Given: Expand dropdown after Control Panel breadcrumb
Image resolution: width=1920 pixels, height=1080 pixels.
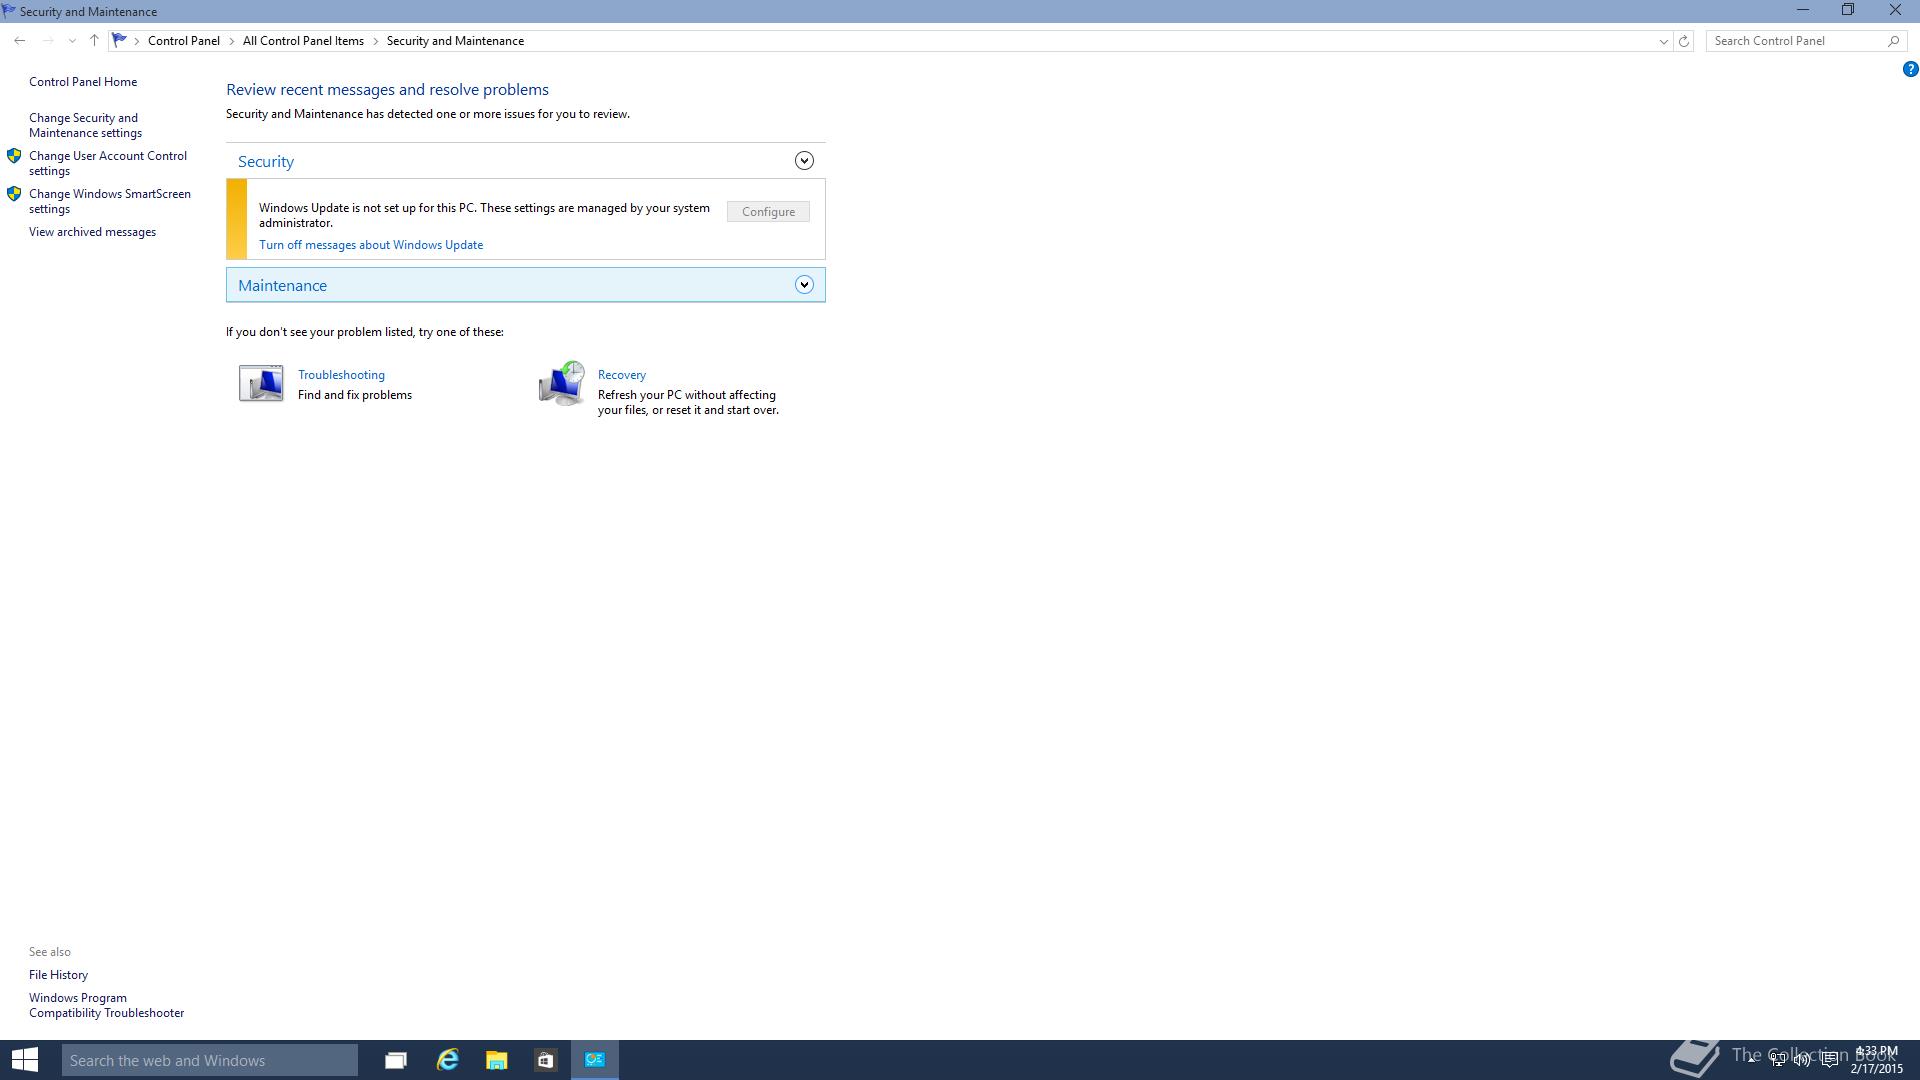Looking at the screenshot, I should pos(232,41).
